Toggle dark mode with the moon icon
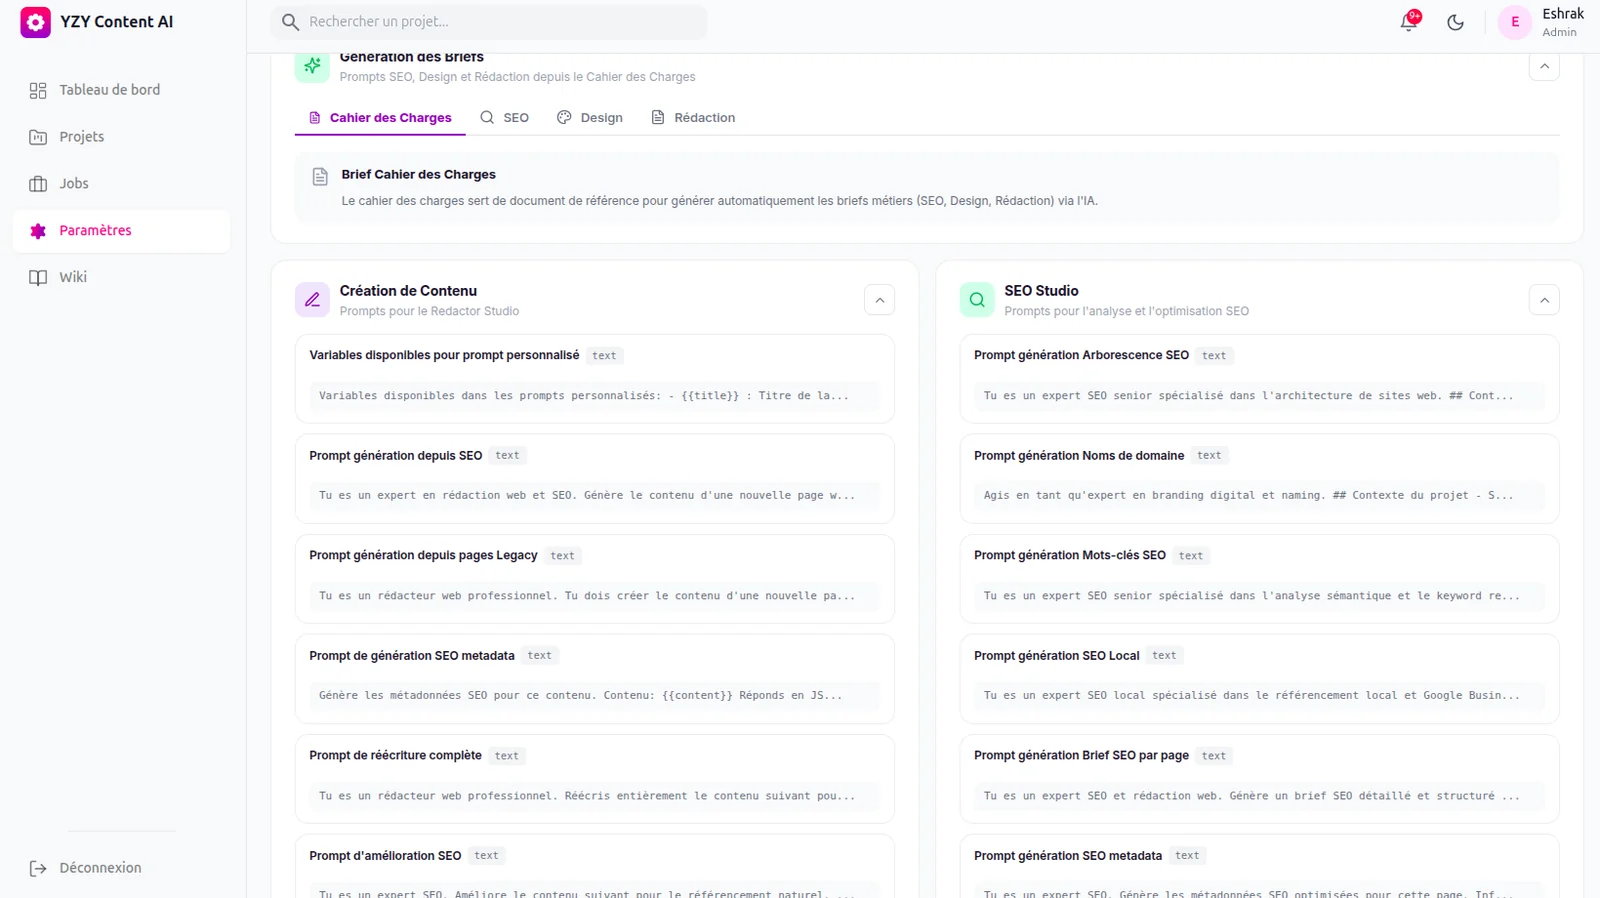 tap(1456, 22)
